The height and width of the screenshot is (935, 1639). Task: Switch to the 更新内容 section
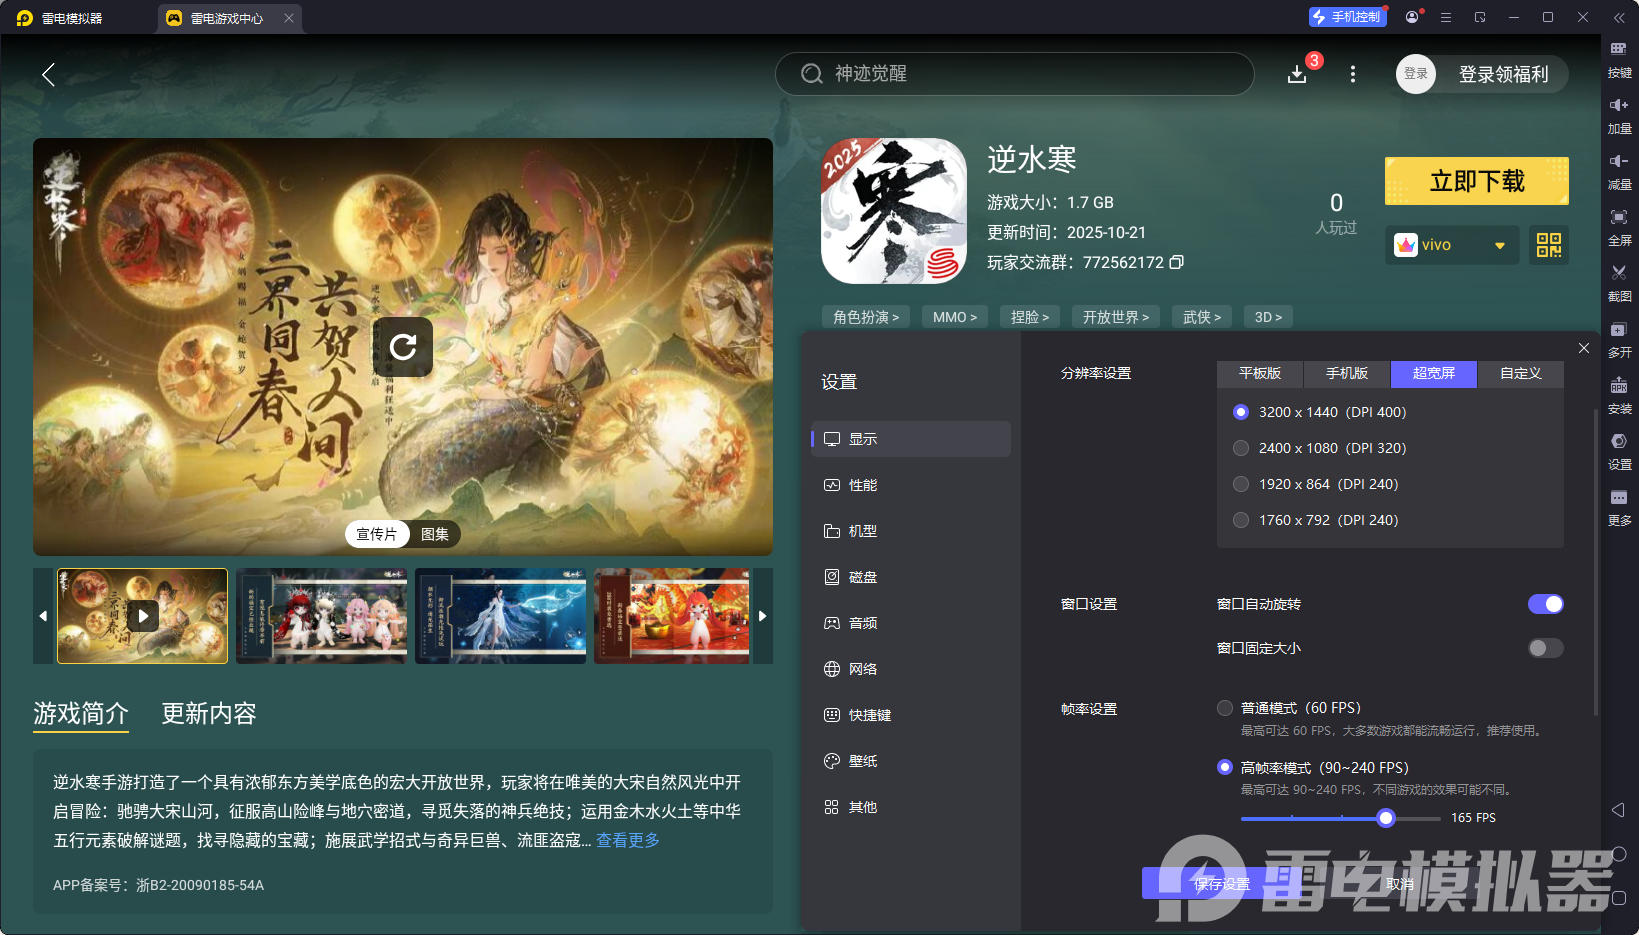209,713
